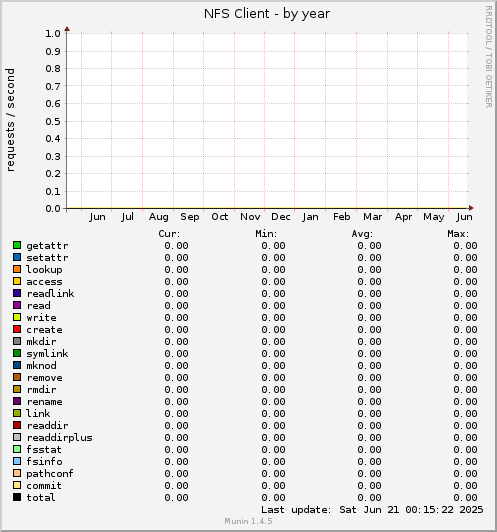This screenshot has height=532, width=497.
Task: Select the 'mkdir' legend label
Action: 41,341
